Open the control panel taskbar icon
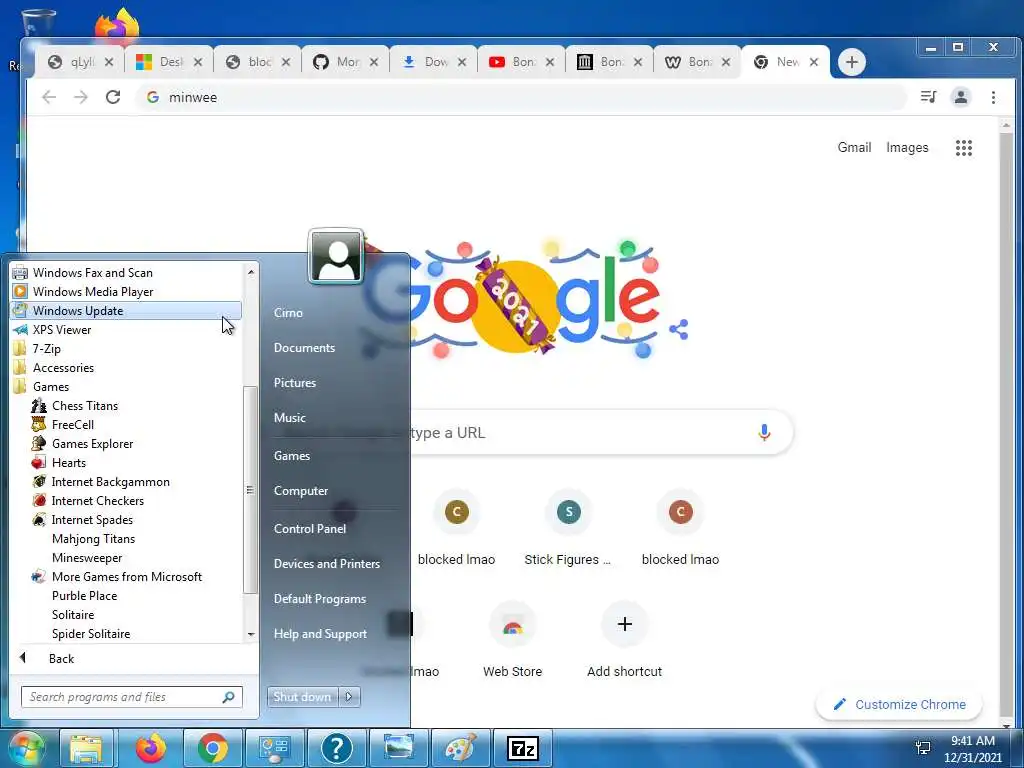 (274, 749)
